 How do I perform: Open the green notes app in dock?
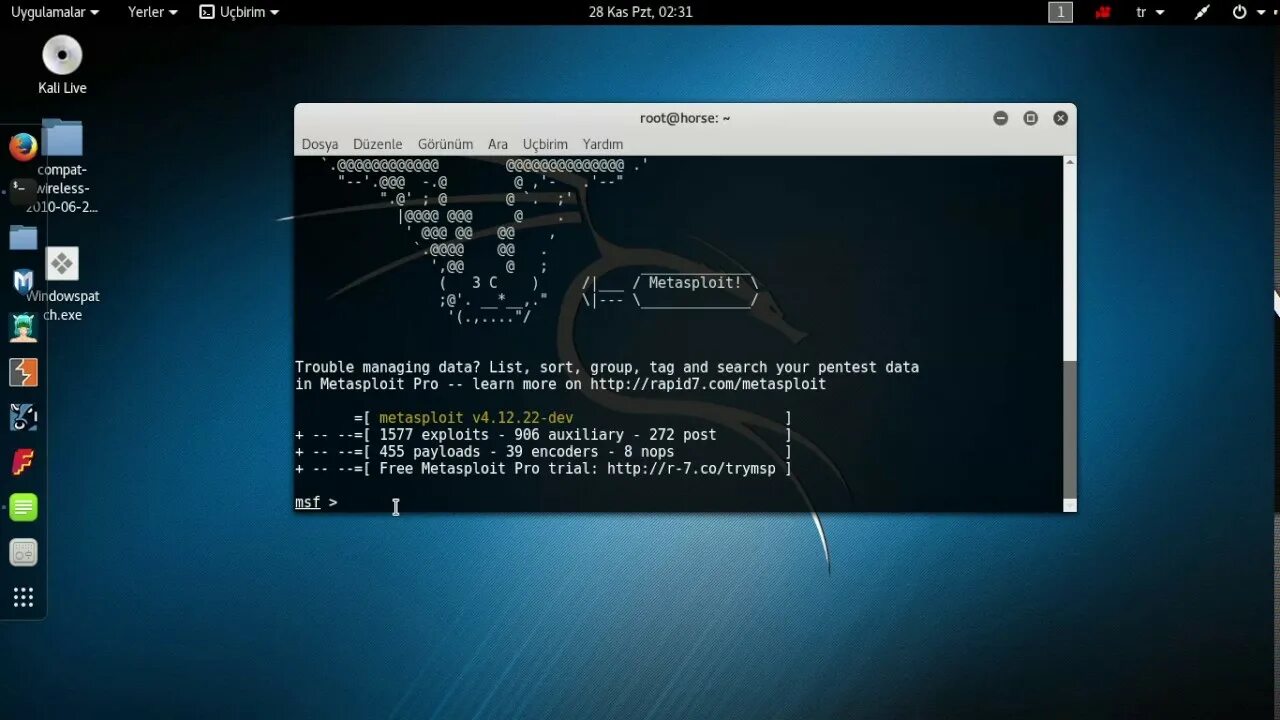23,507
